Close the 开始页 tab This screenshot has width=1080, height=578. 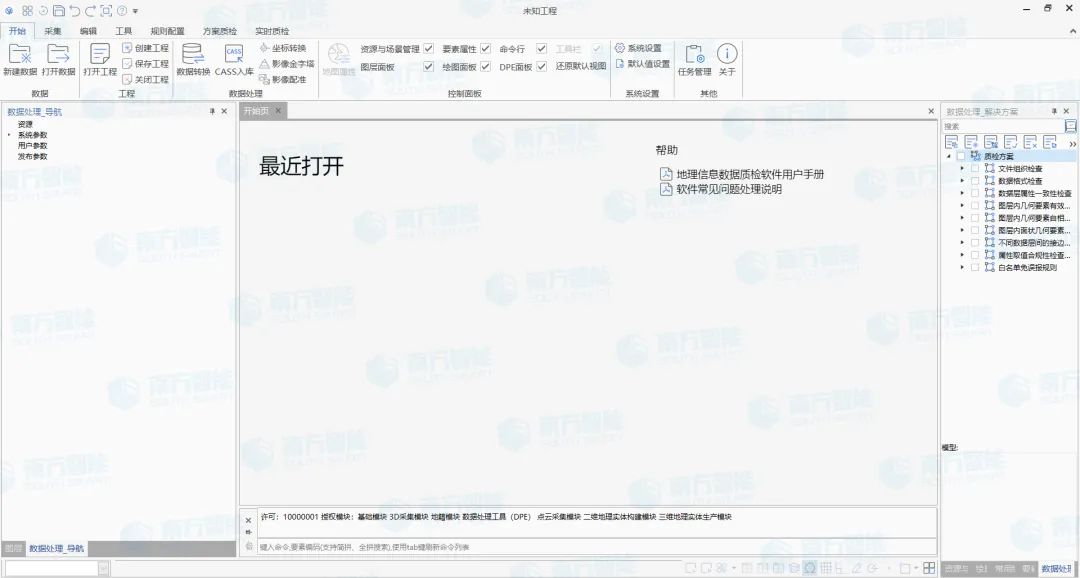[x=278, y=110]
